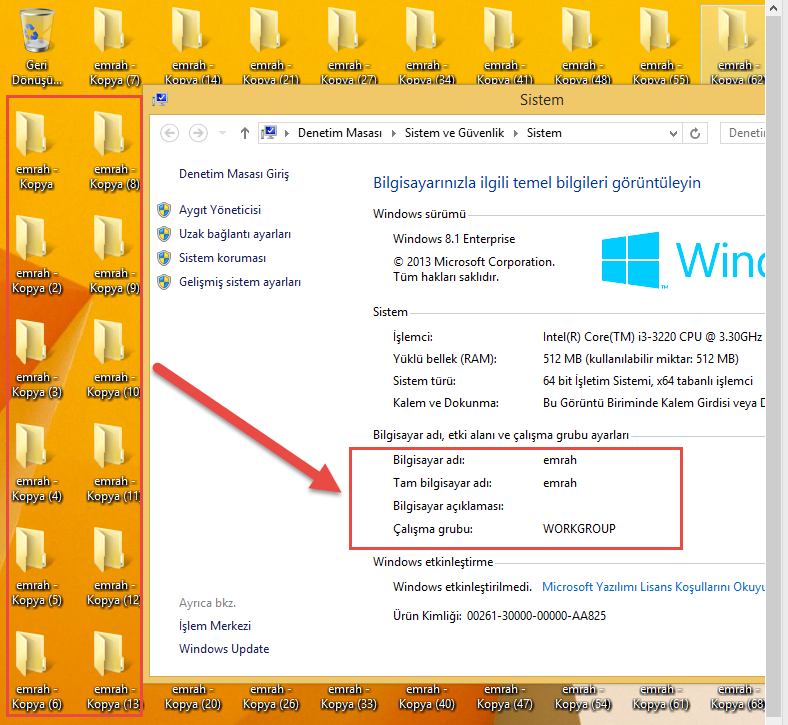Go up one level with the up arrow
Screen dimensions: 788x725
(245, 133)
